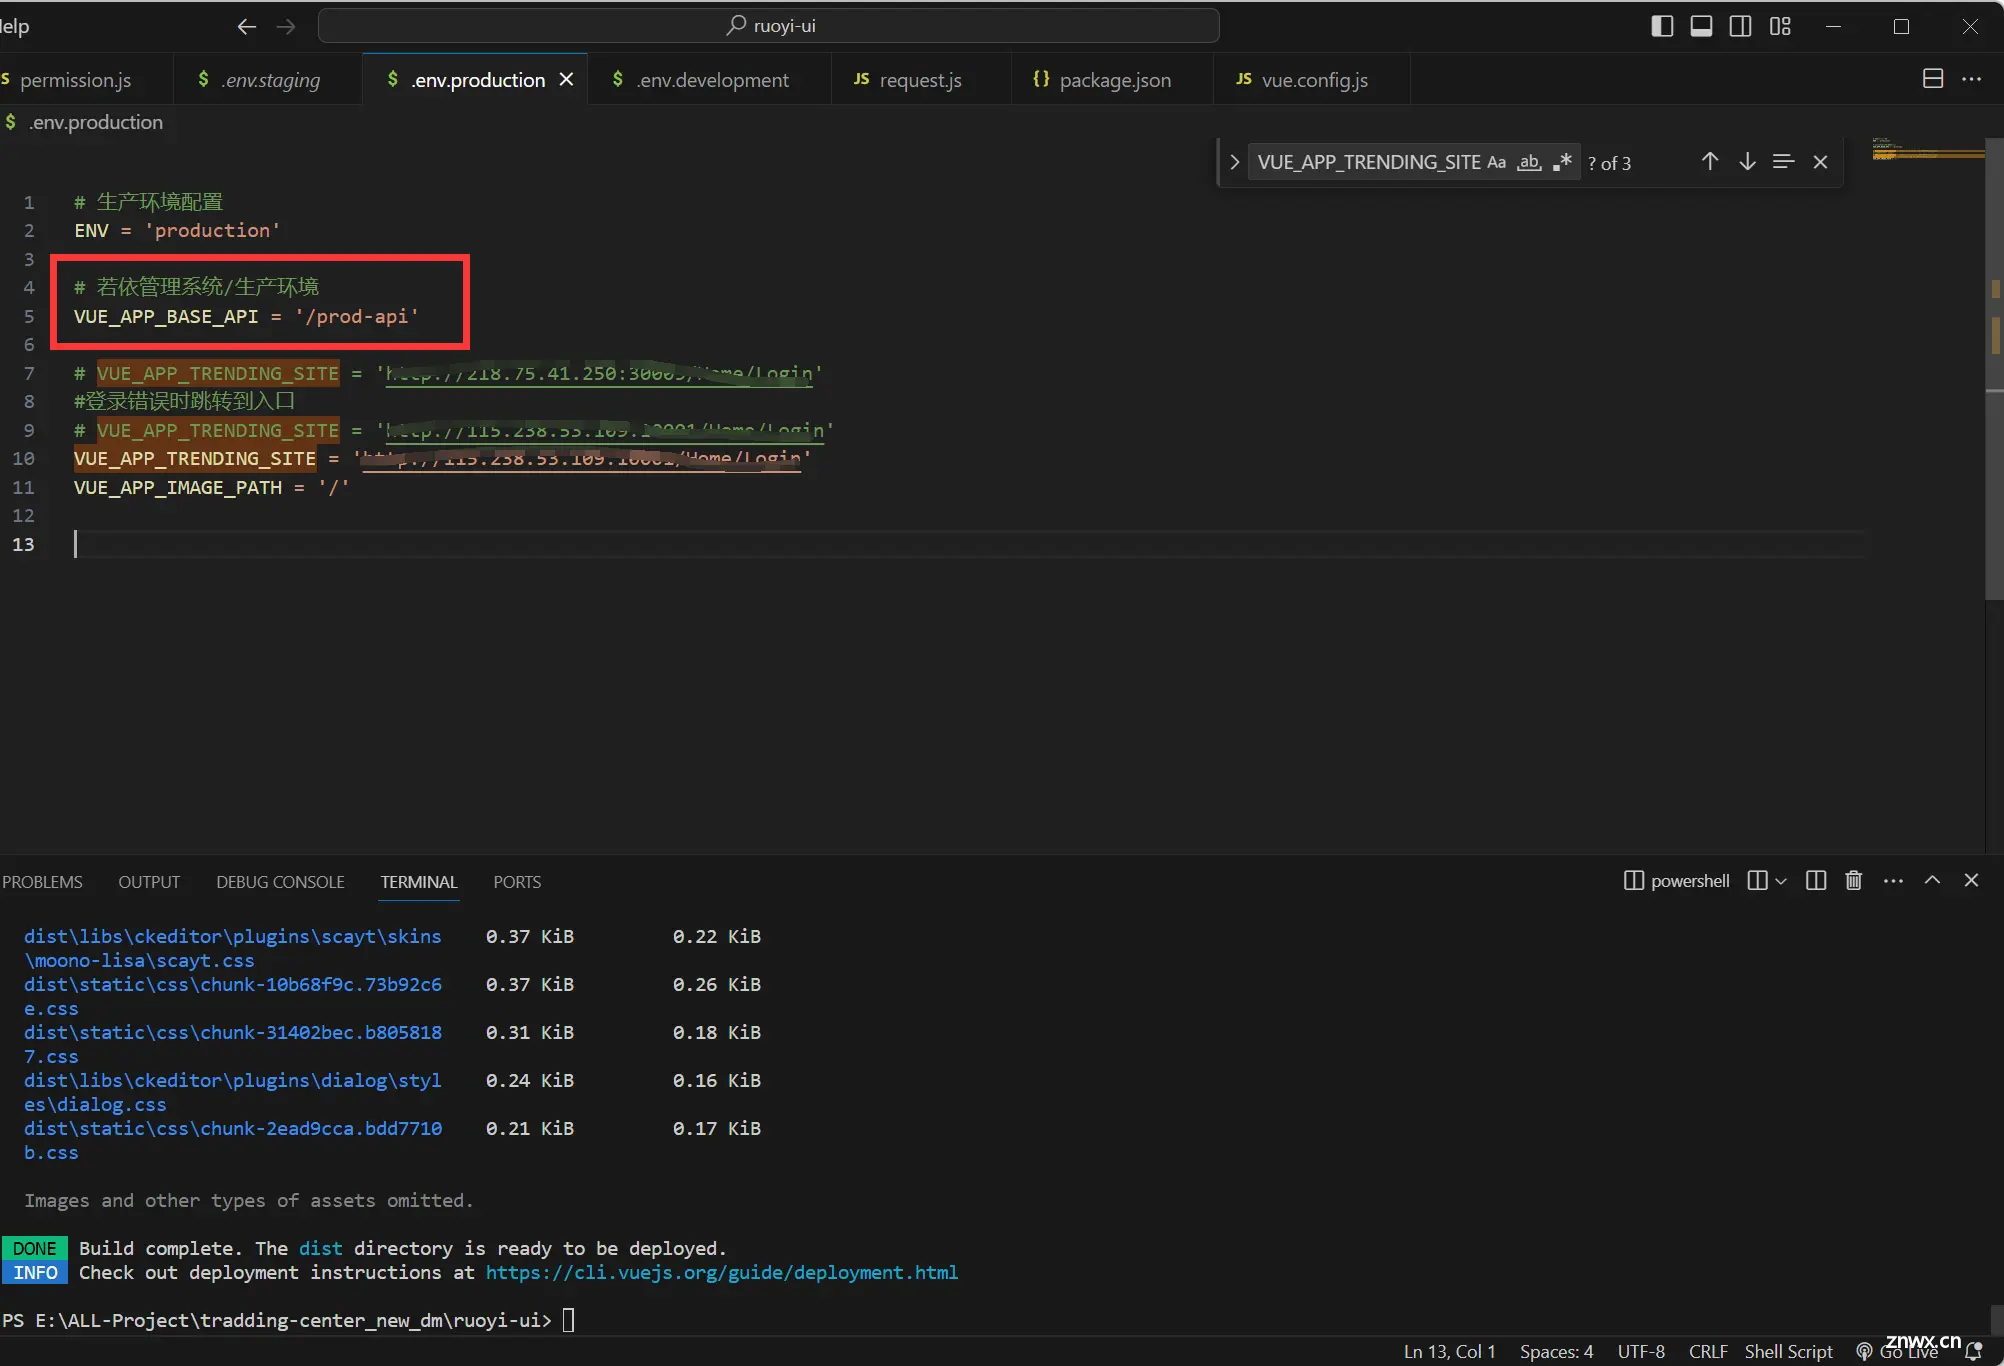Split the terminal icon
This screenshot has width=2004, height=1366.
click(x=1816, y=881)
